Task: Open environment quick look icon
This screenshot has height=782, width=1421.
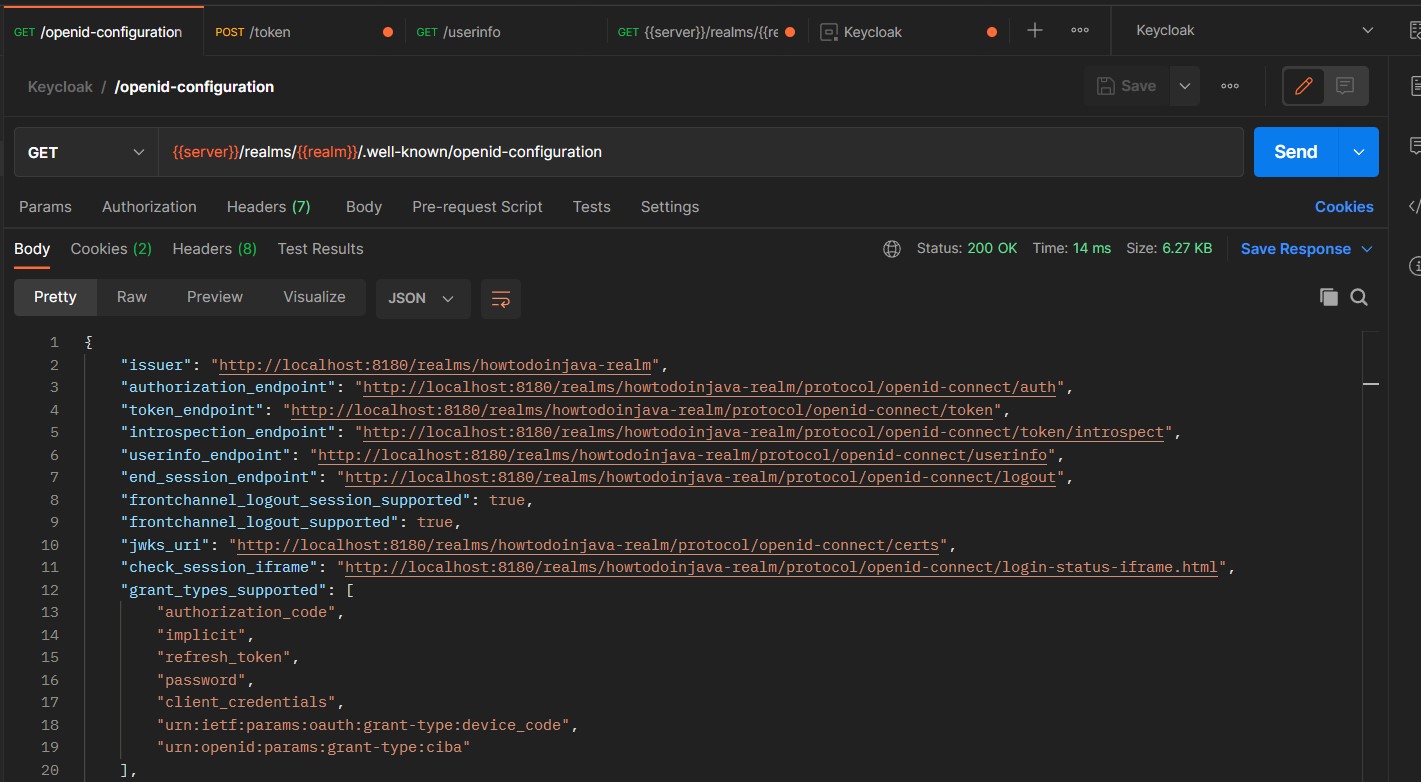Action: (1413, 31)
